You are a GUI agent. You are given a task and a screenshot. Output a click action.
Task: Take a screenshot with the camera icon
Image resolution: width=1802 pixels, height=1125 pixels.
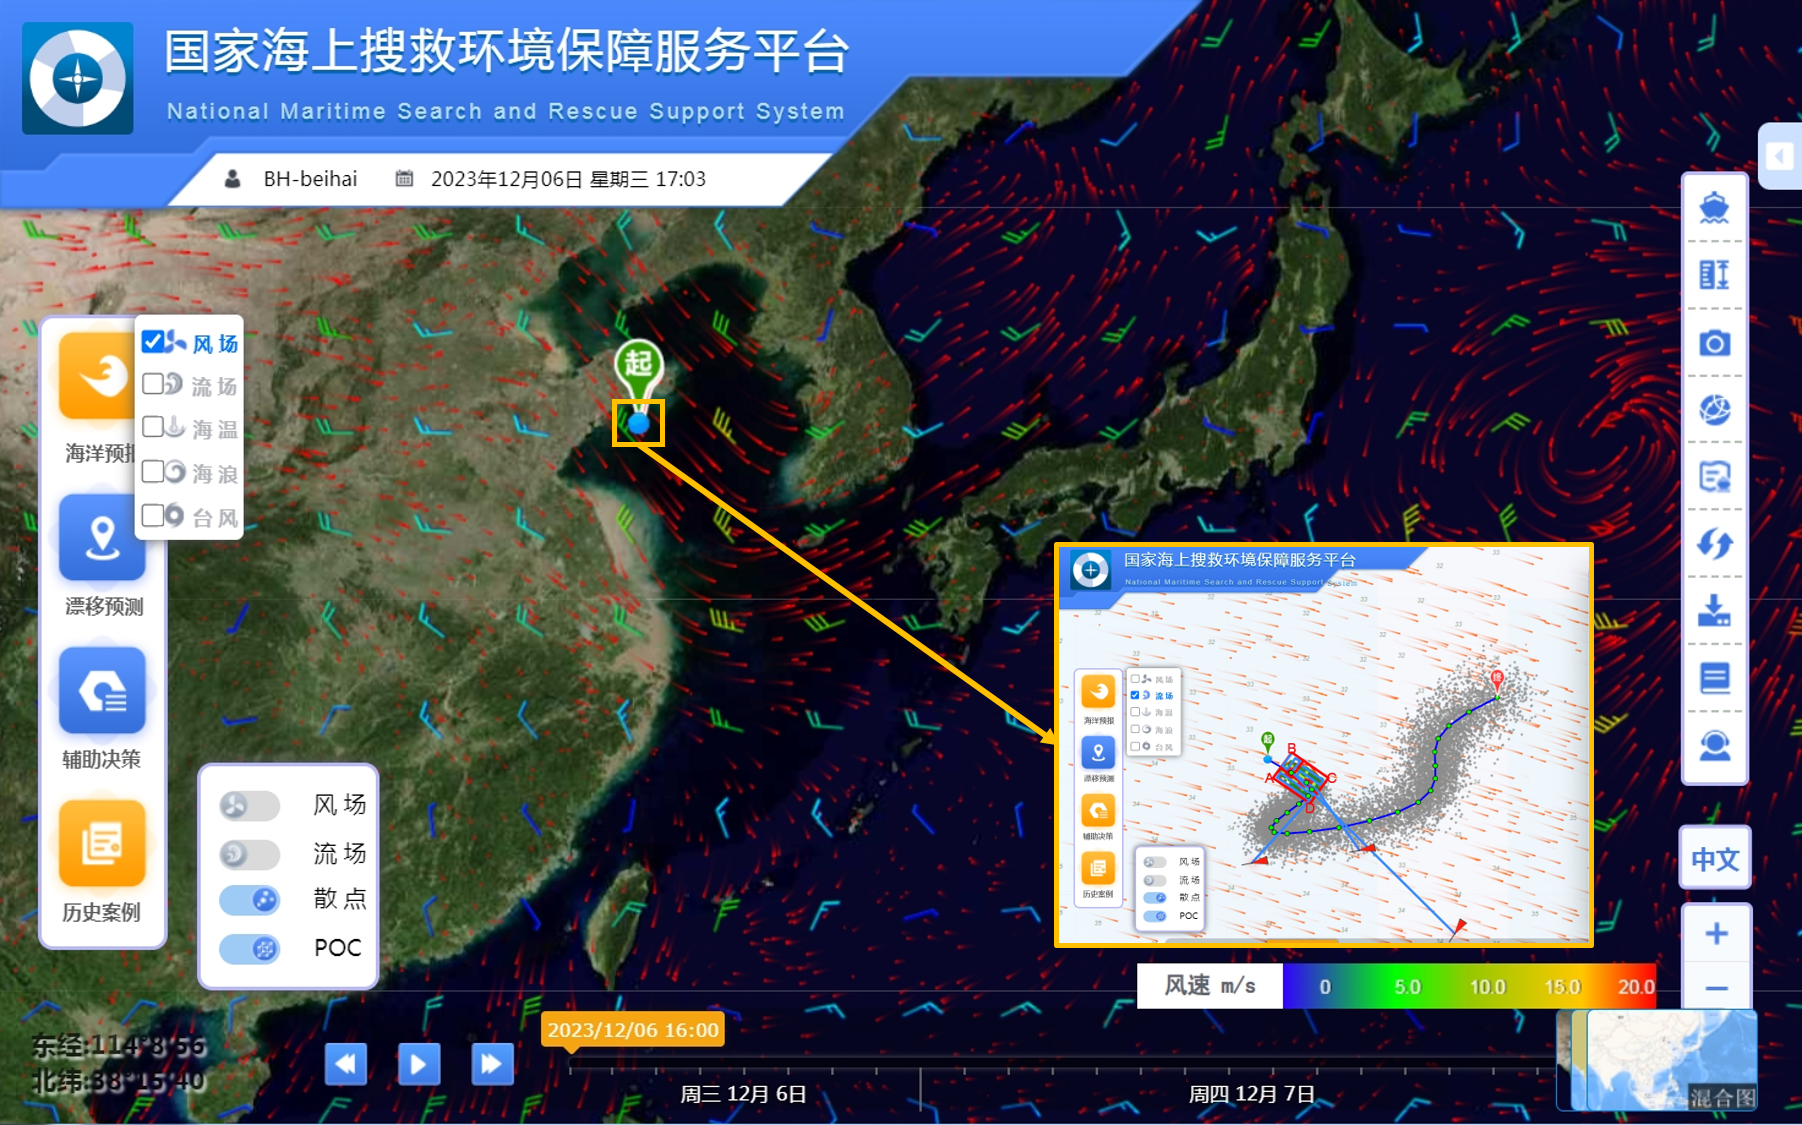(x=1714, y=343)
